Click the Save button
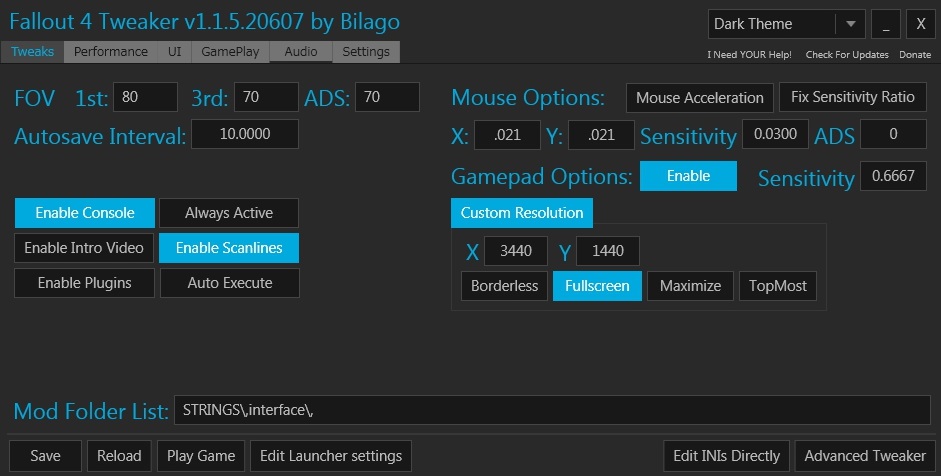The image size is (941, 476). point(46,456)
